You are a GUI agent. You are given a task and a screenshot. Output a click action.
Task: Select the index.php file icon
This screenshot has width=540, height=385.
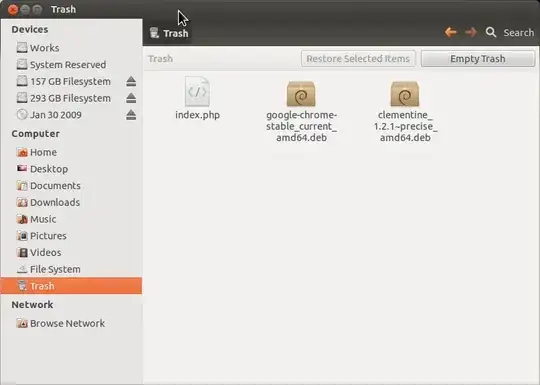coord(197,91)
